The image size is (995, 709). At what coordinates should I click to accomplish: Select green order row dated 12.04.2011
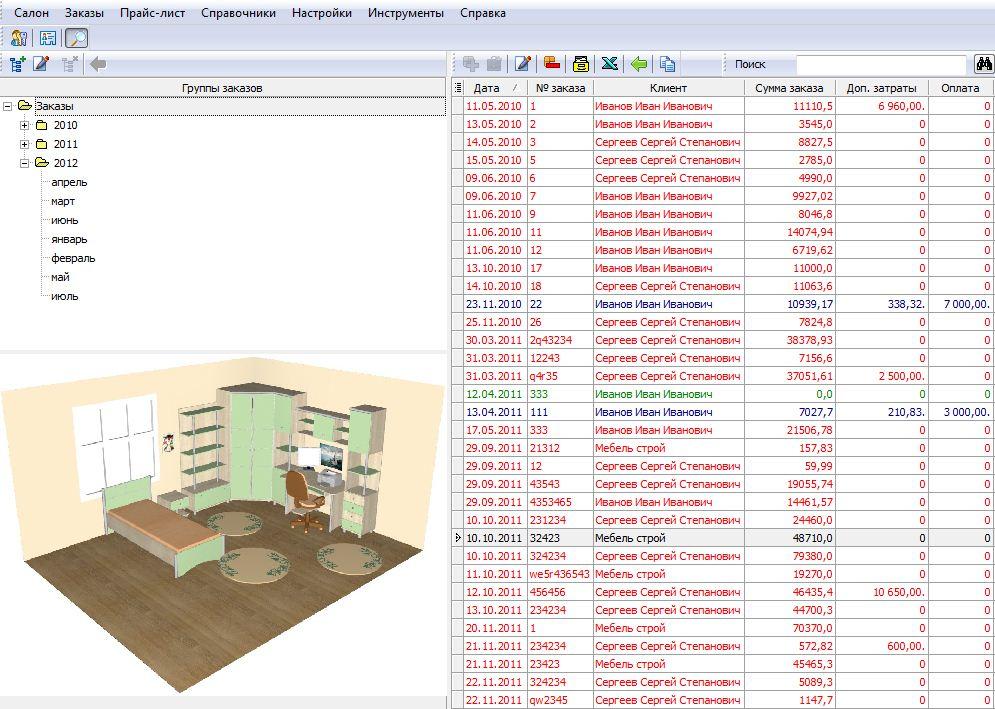723,394
